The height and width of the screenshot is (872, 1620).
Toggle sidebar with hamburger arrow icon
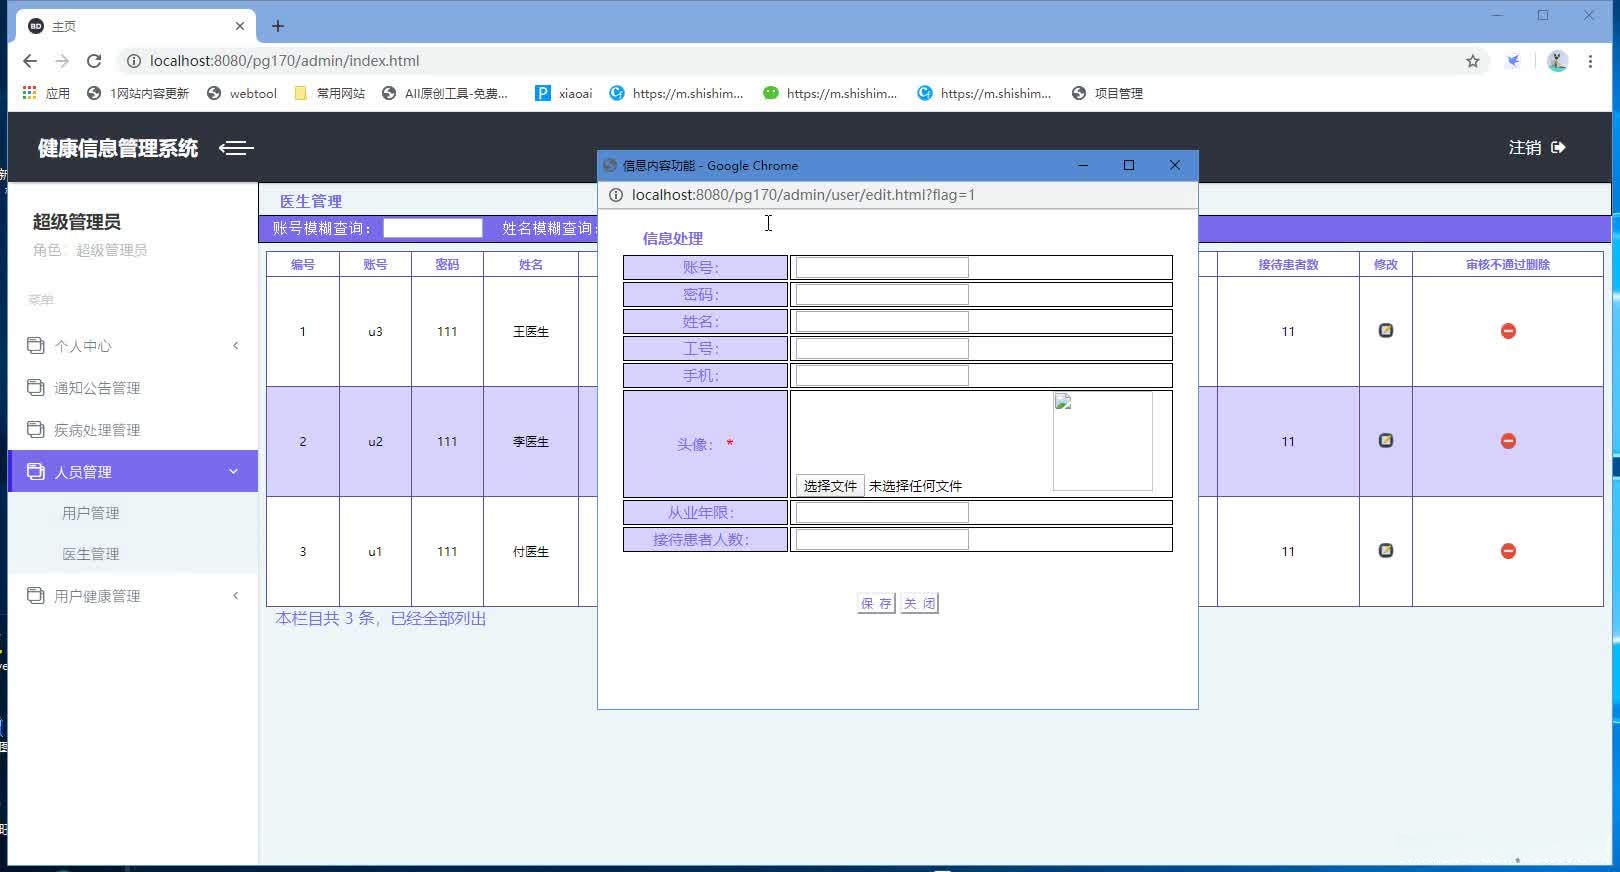(236, 148)
